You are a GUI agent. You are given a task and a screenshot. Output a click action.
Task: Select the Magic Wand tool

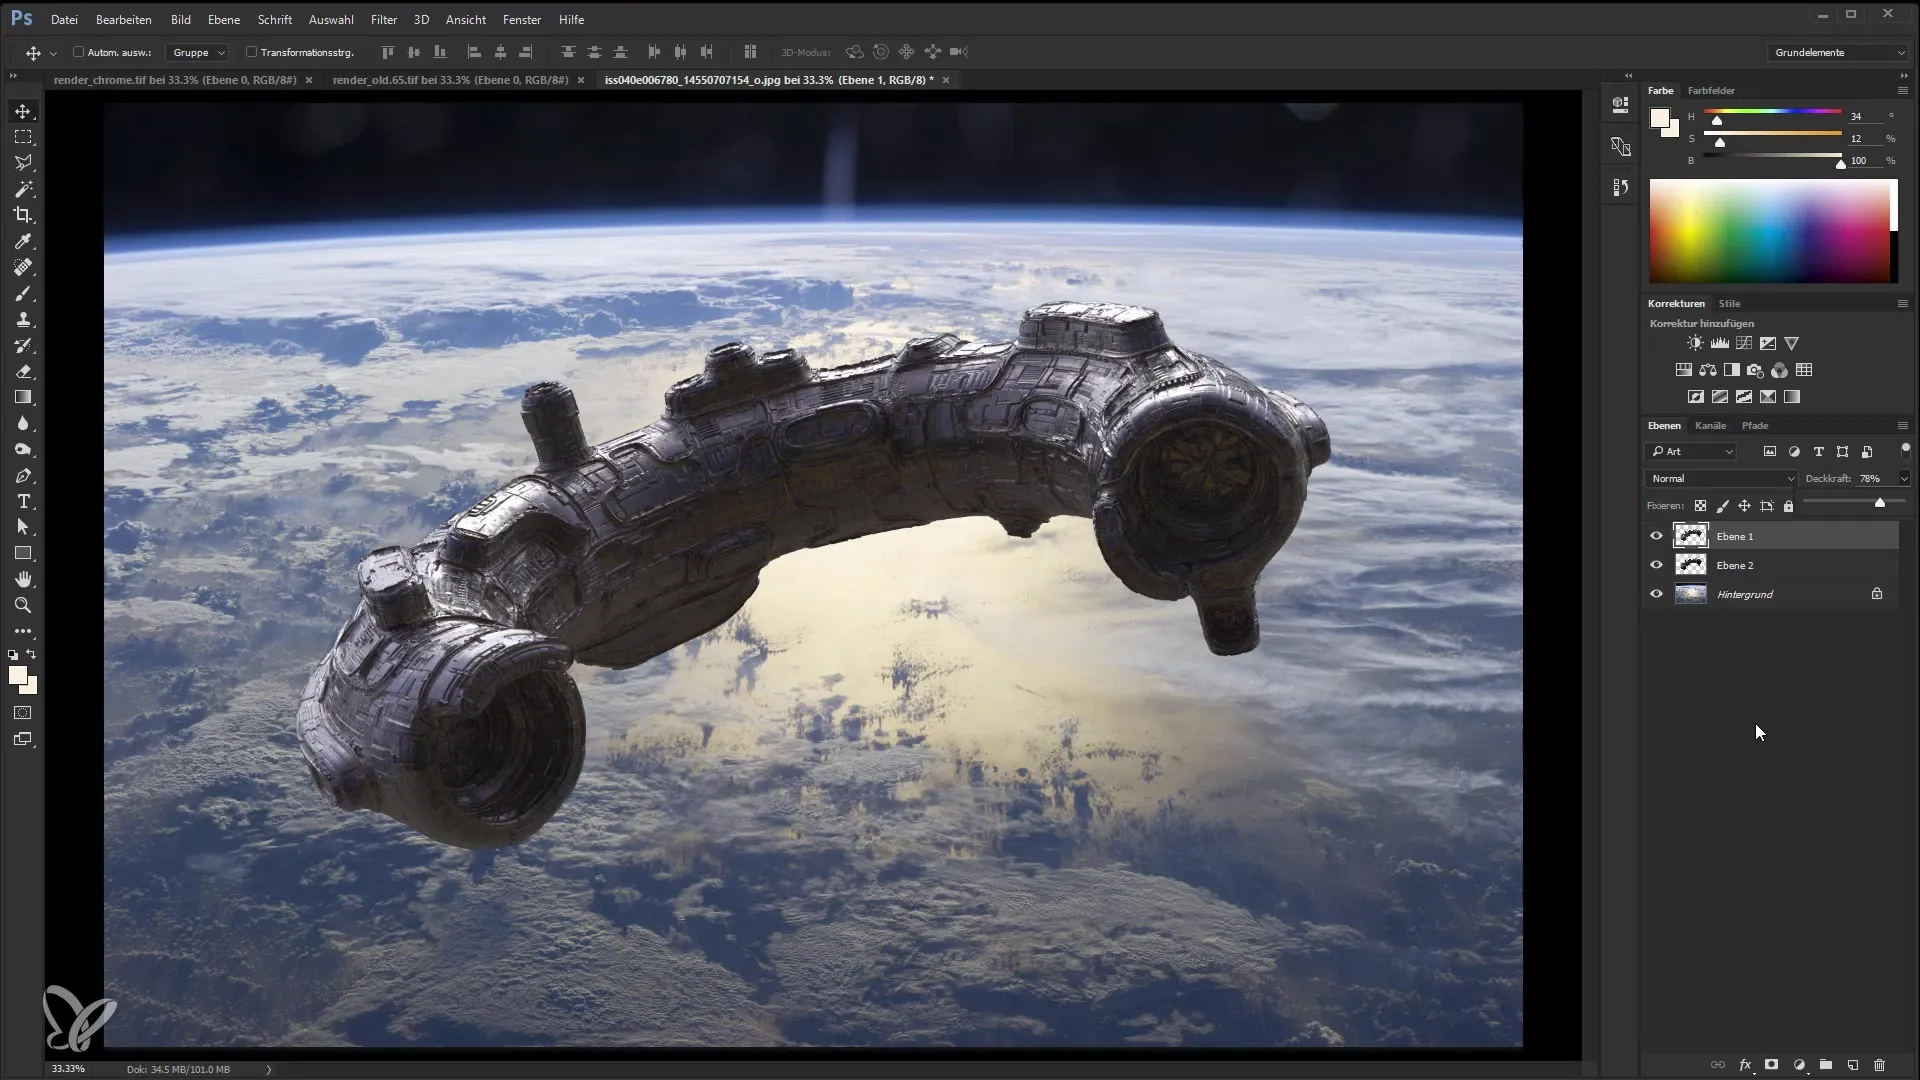coord(23,189)
